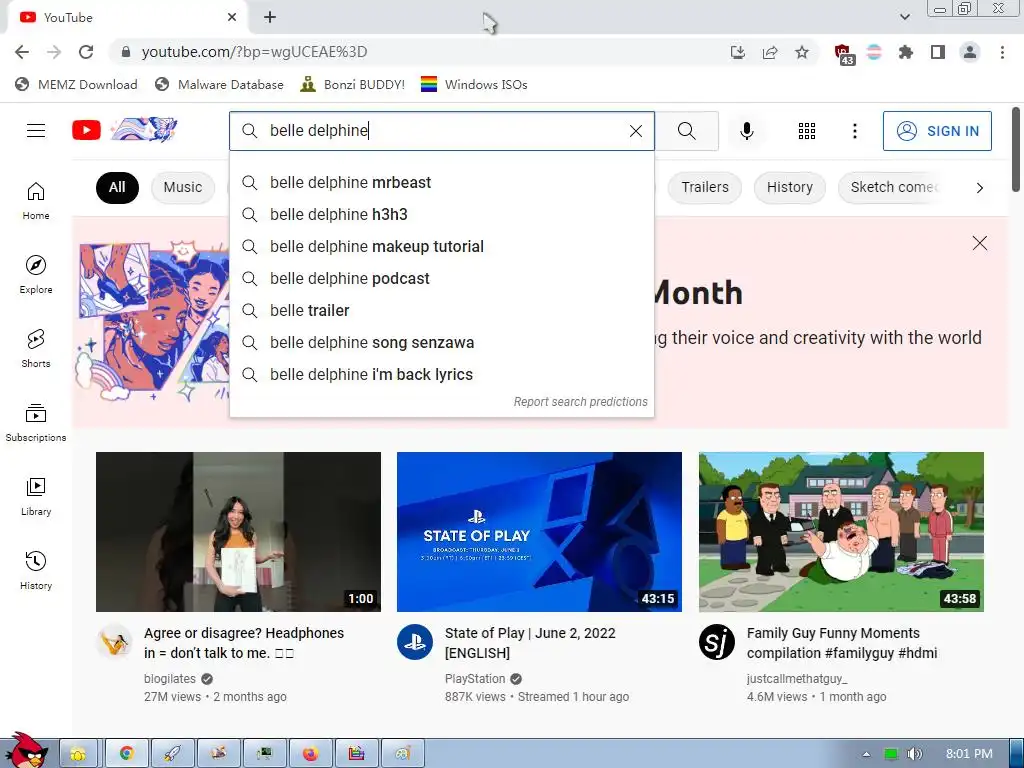Choose suggestion belle delphine mrbeast
This screenshot has height=768, width=1024.
click(441, 182)
